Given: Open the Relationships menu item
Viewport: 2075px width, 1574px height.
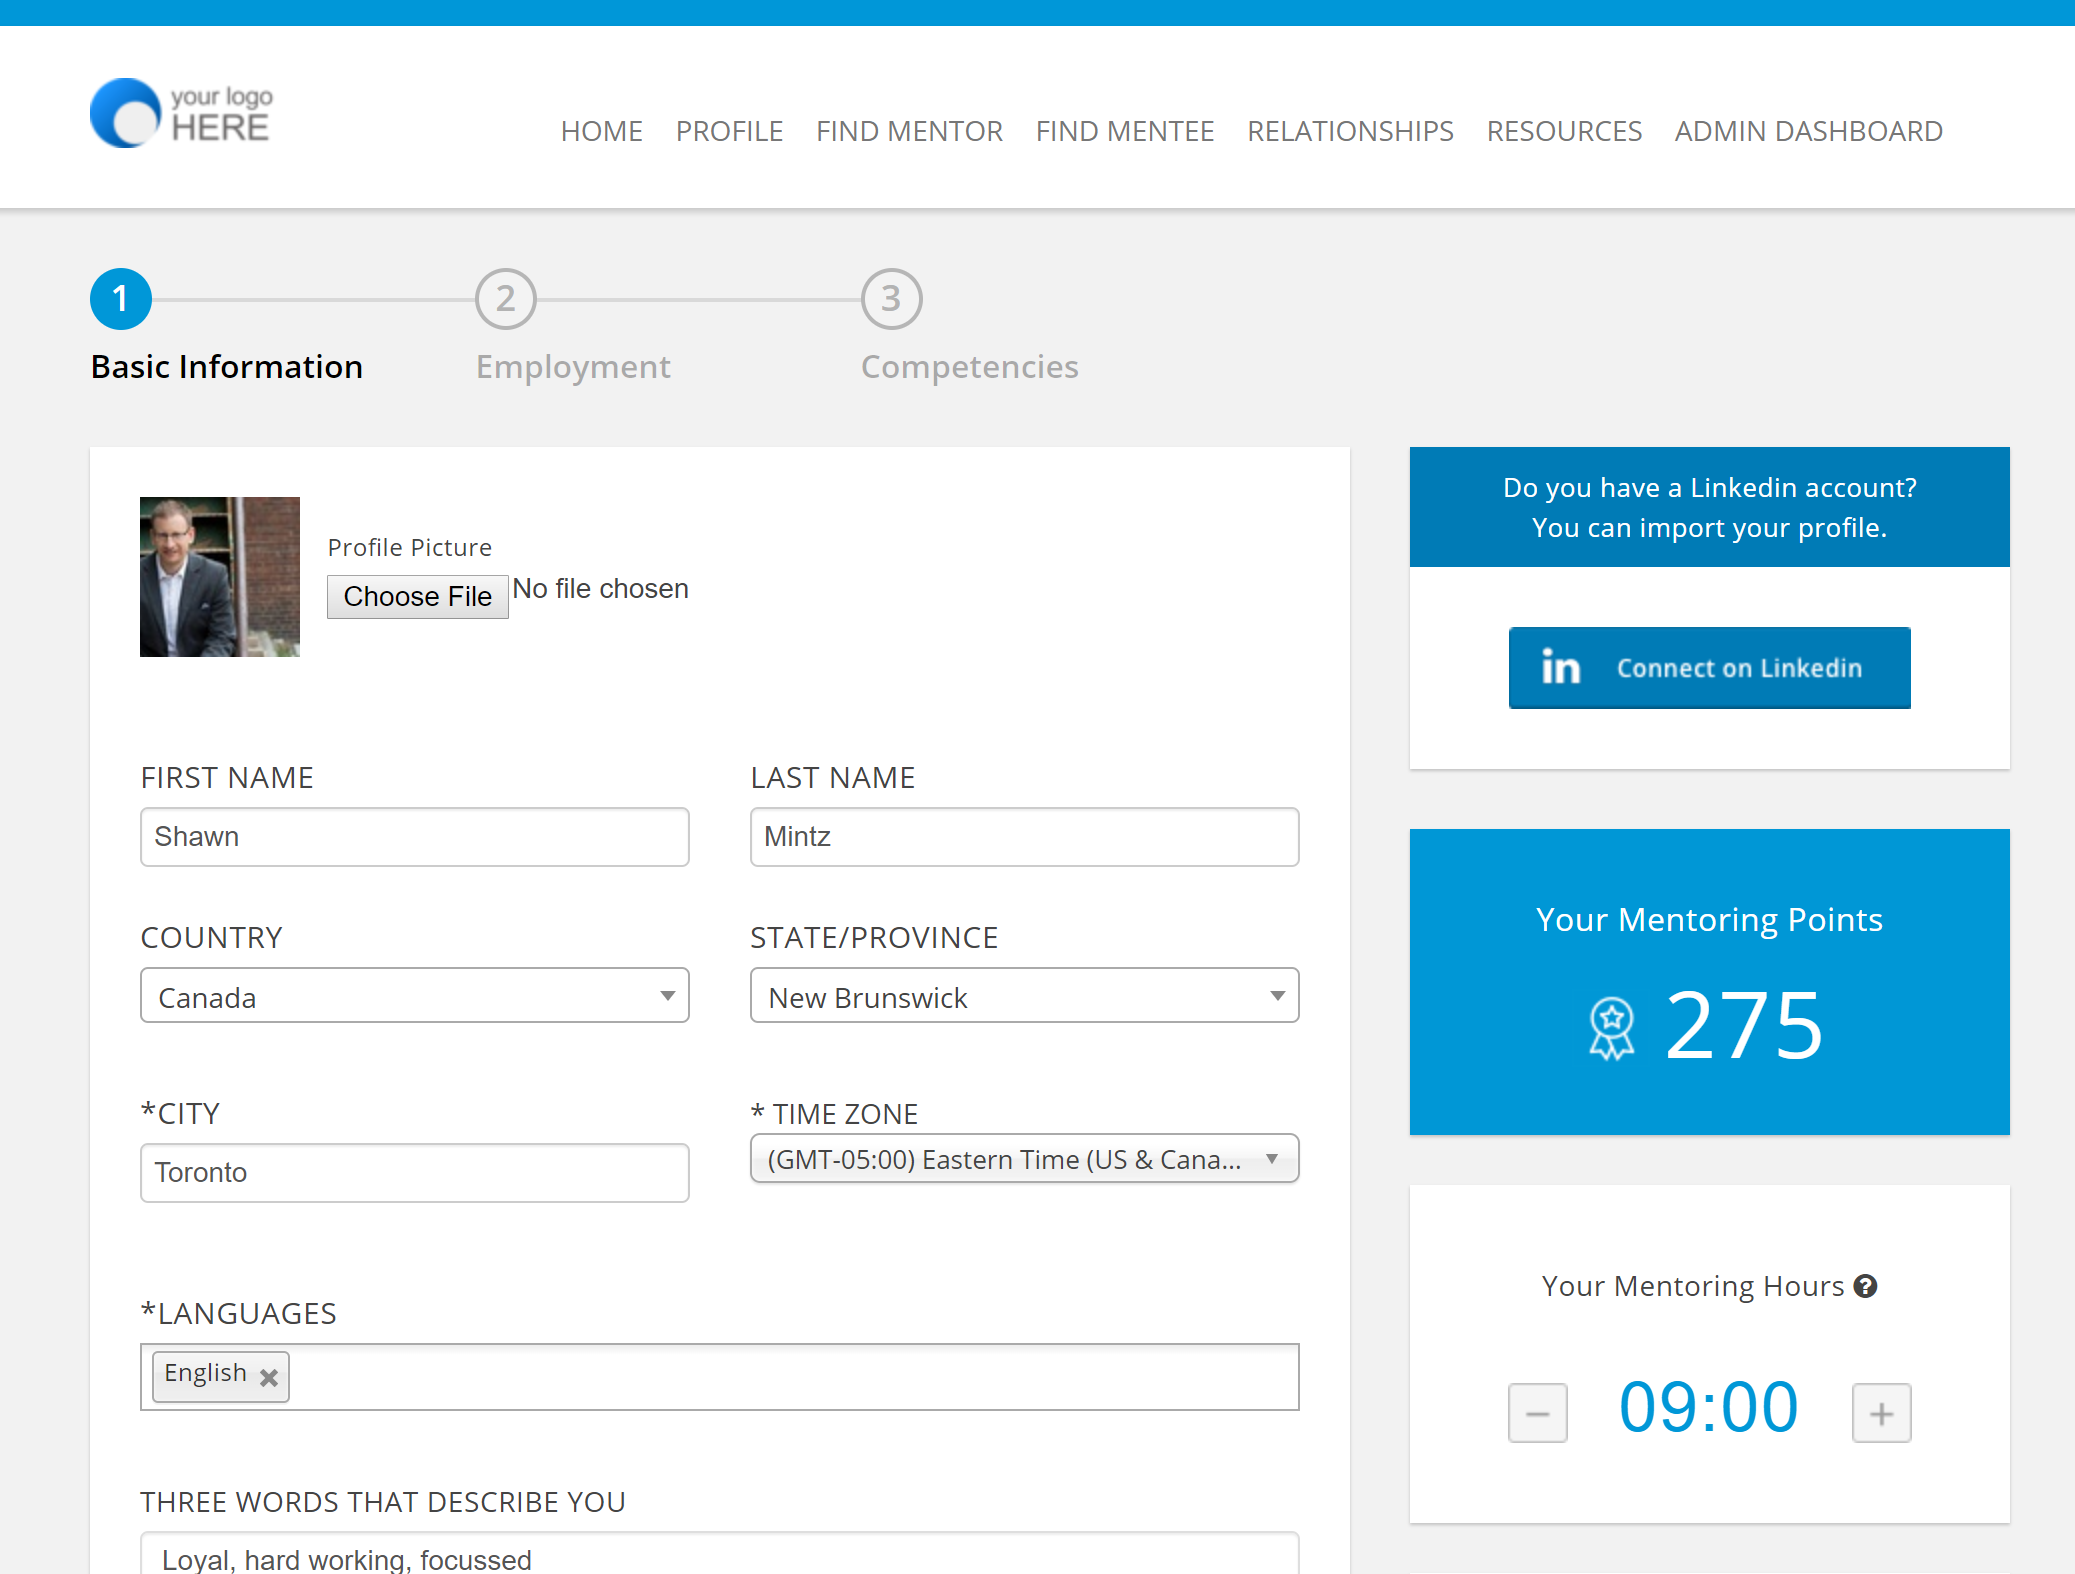Looking at the screenshot, I should pyautogui.click(x=1350, y=131).
